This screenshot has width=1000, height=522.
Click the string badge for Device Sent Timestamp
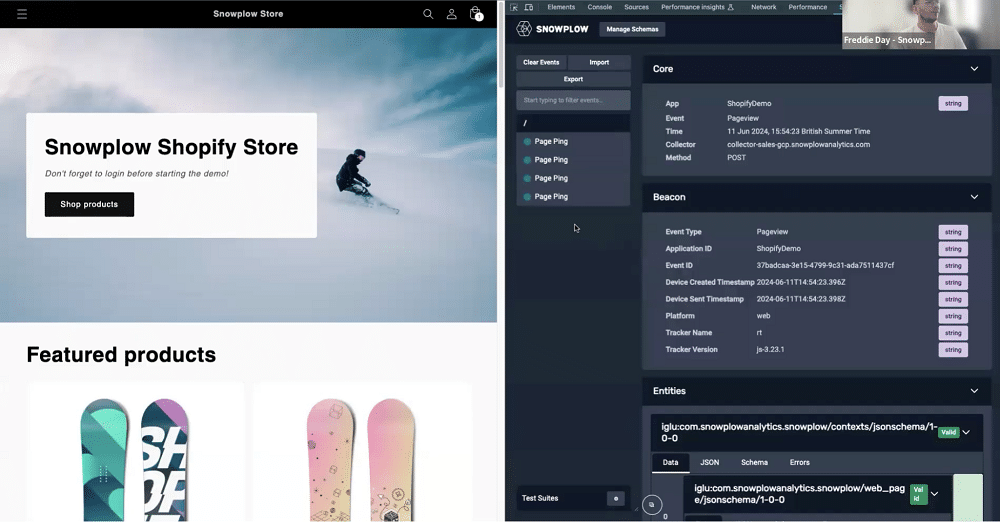pos(953,299)
